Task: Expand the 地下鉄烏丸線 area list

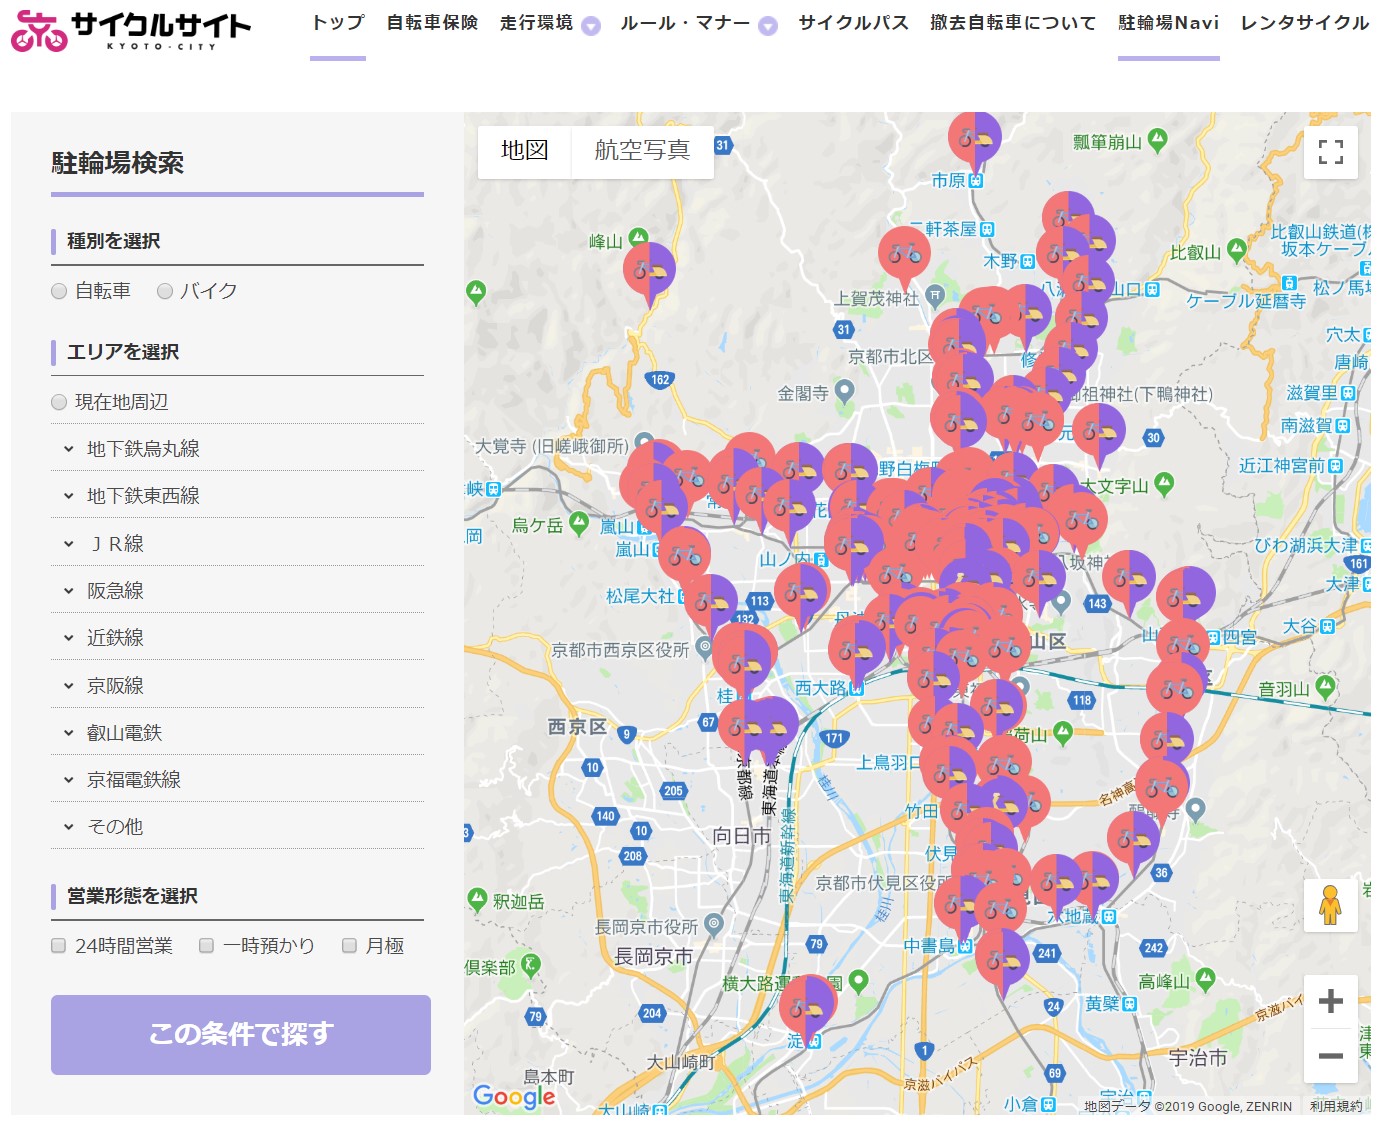Action: 143,449
